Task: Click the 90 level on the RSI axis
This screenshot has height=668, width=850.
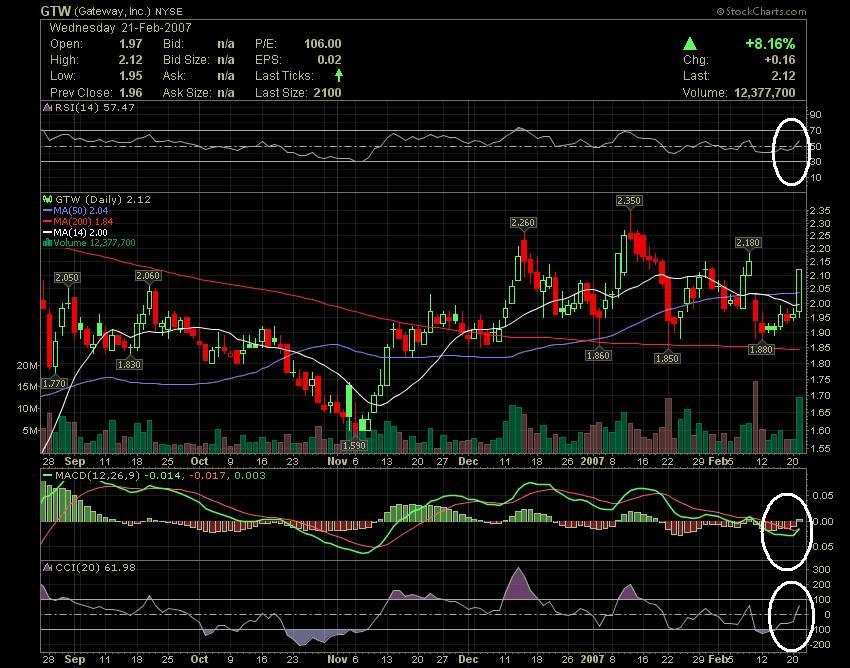Action: 815,114
